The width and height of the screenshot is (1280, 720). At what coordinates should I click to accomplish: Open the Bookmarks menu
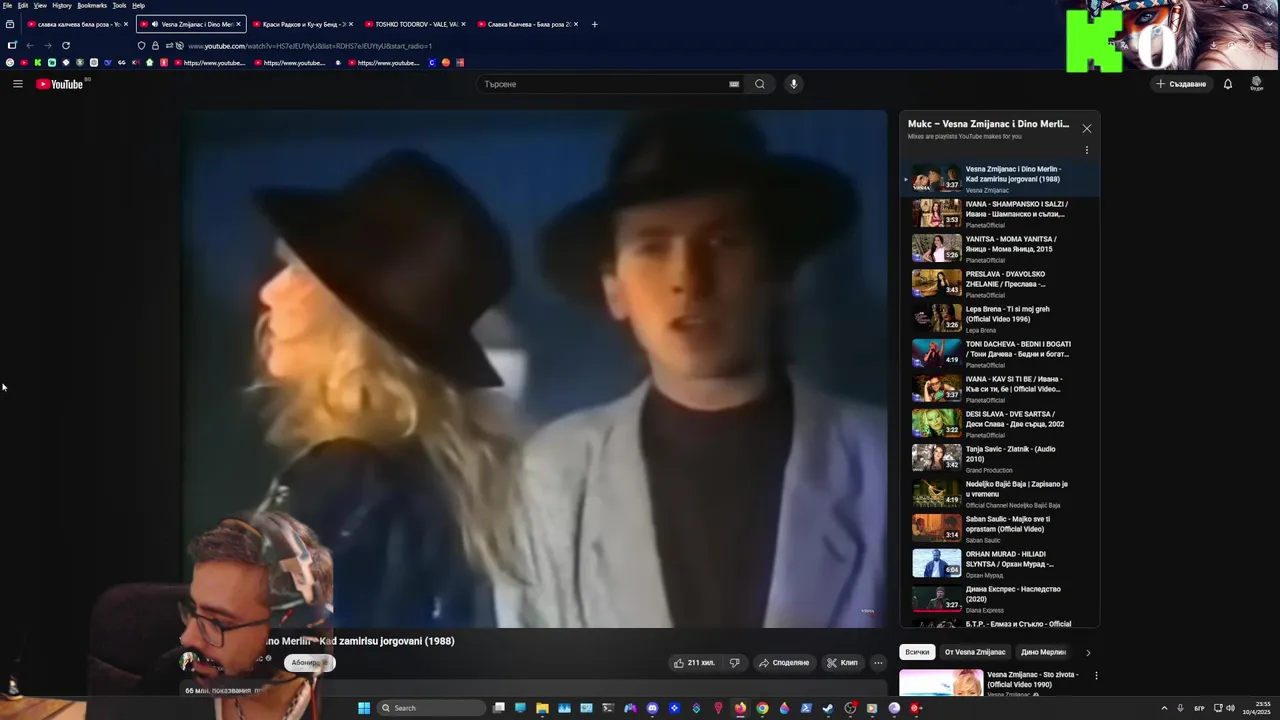tap(92, 5)
